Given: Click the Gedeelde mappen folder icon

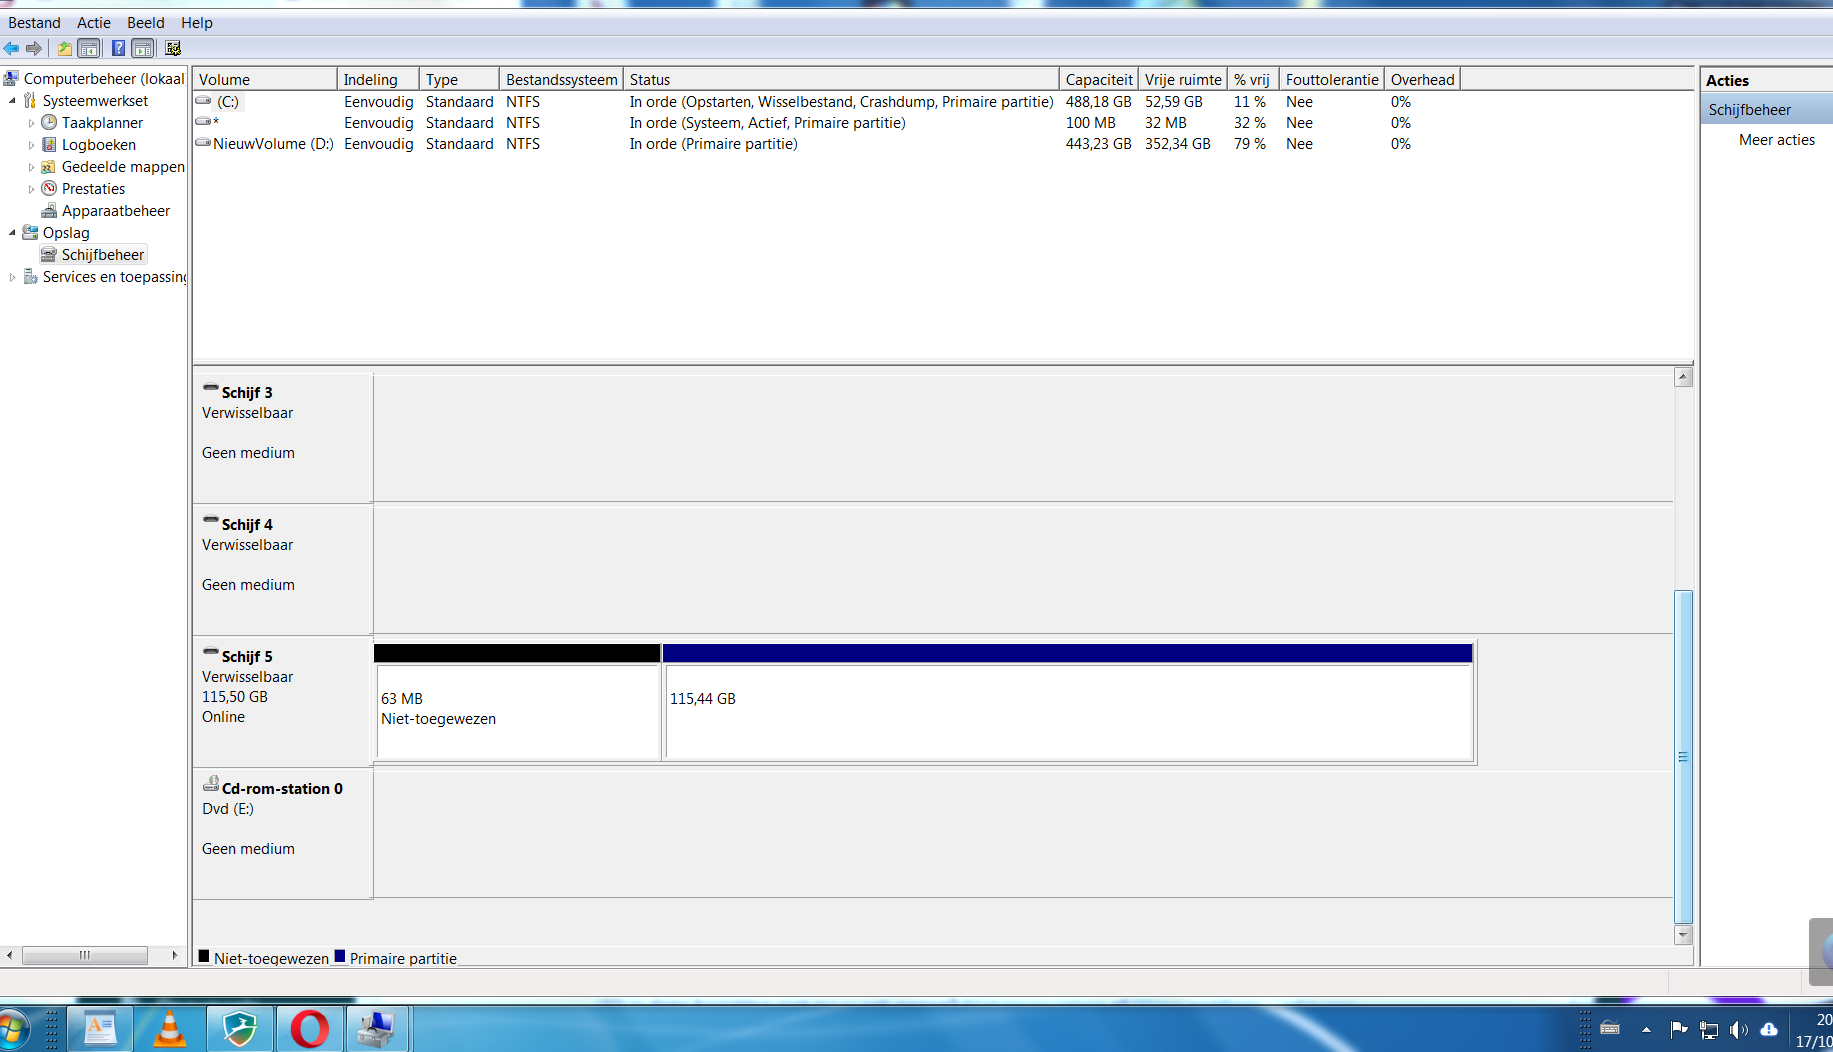Looking at the screenshot, I should click(49, 166).
